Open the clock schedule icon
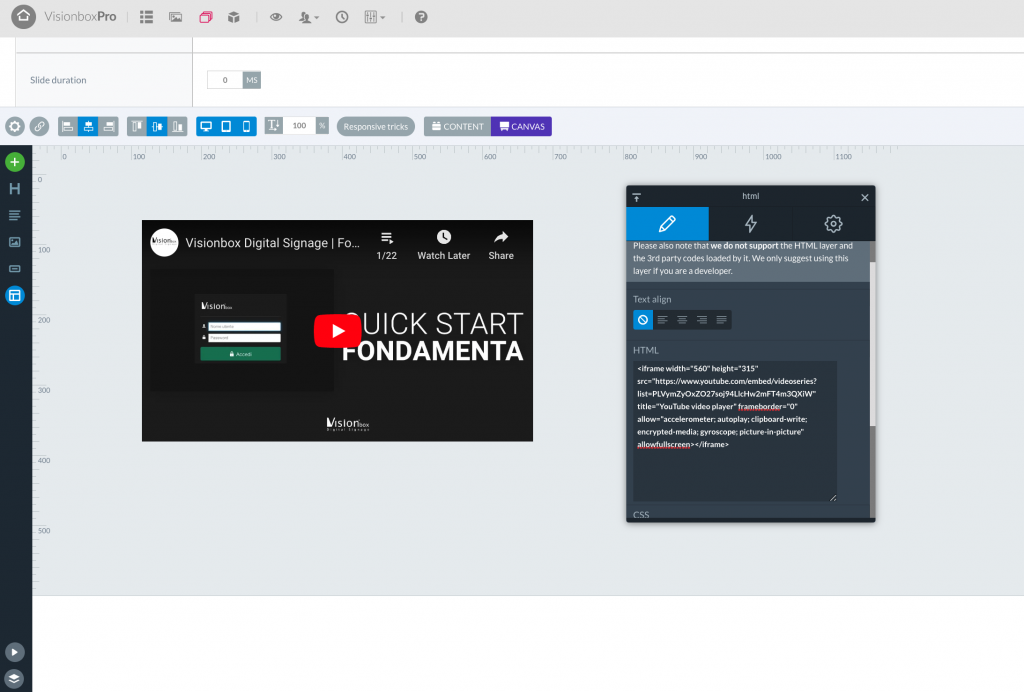This screenshot has width=1024, height=692. tap(342, 17)
